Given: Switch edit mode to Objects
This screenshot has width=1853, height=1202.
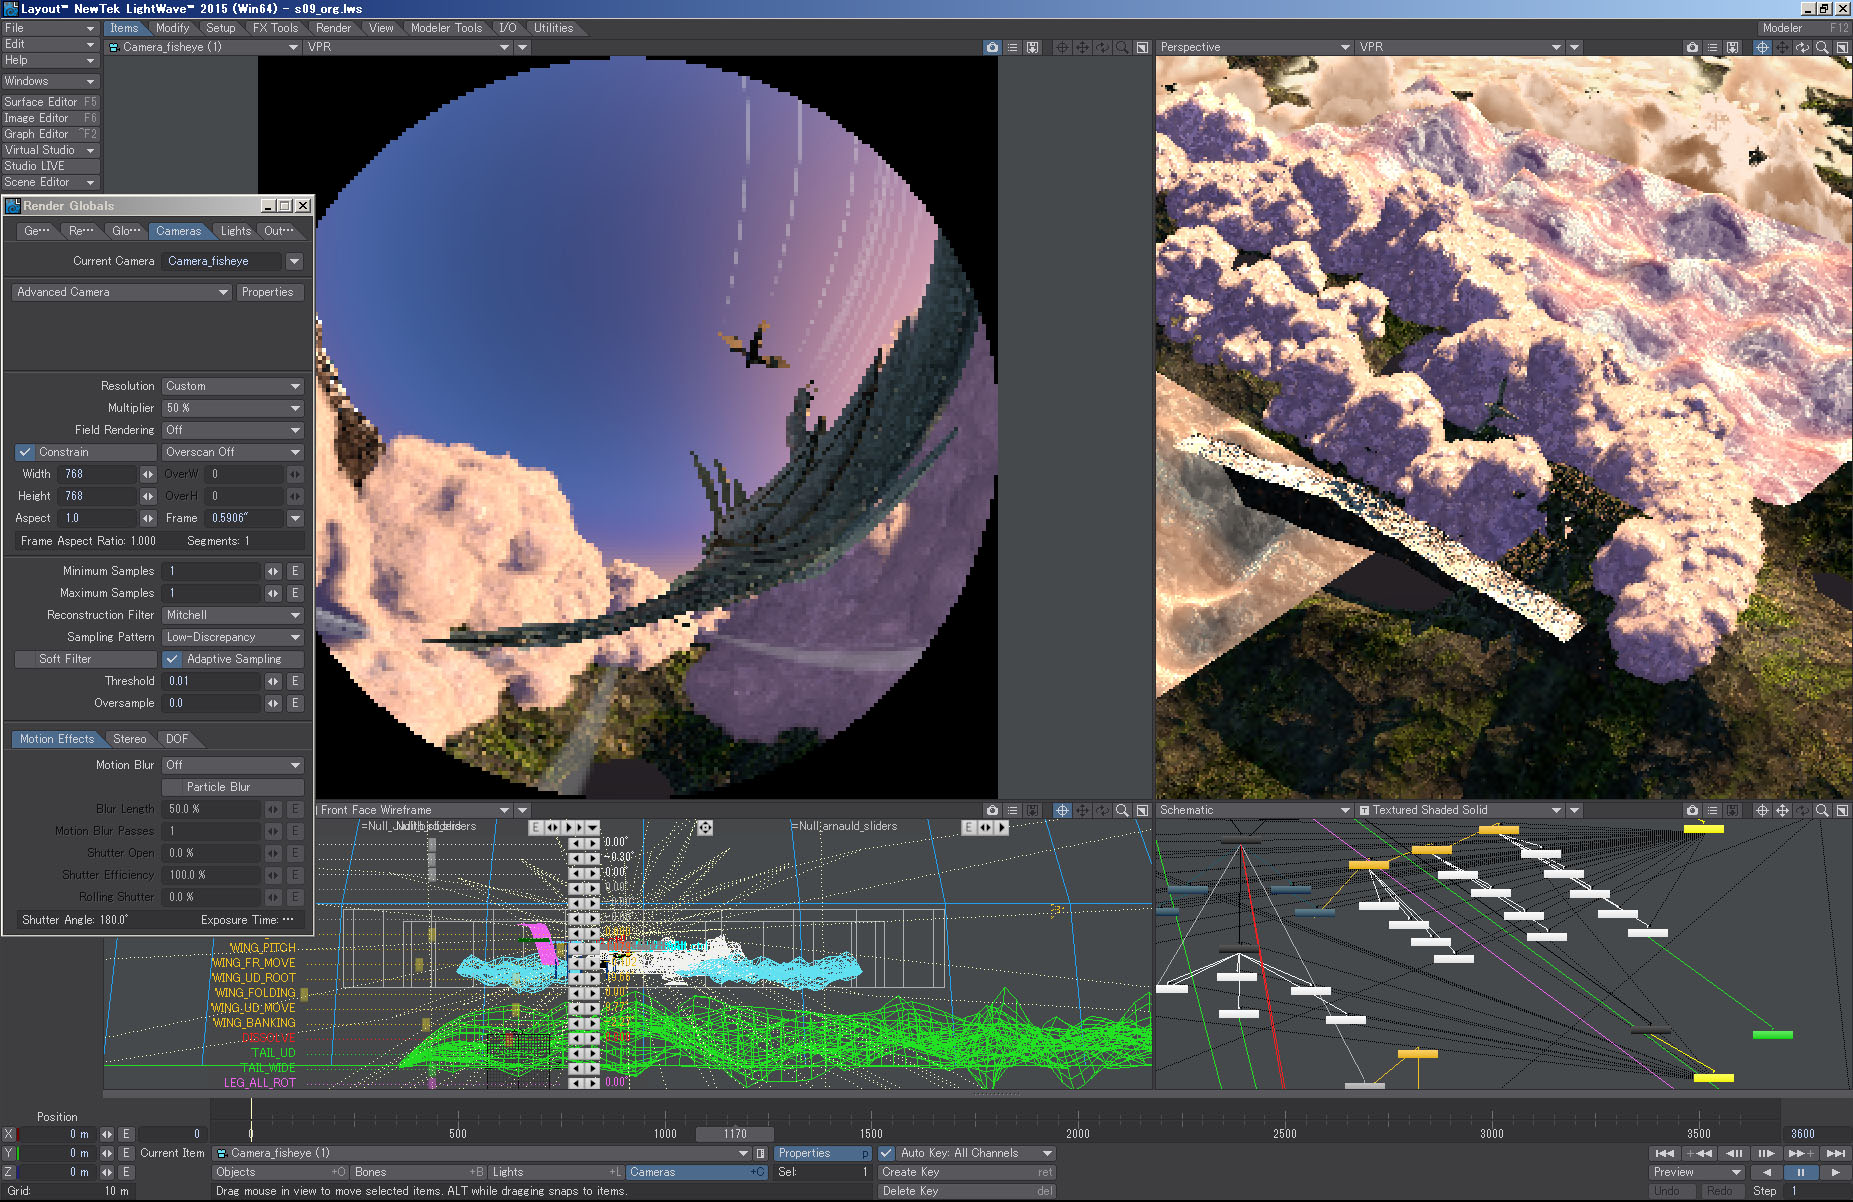Looking at the screenshot, I should coord(280,1172).
